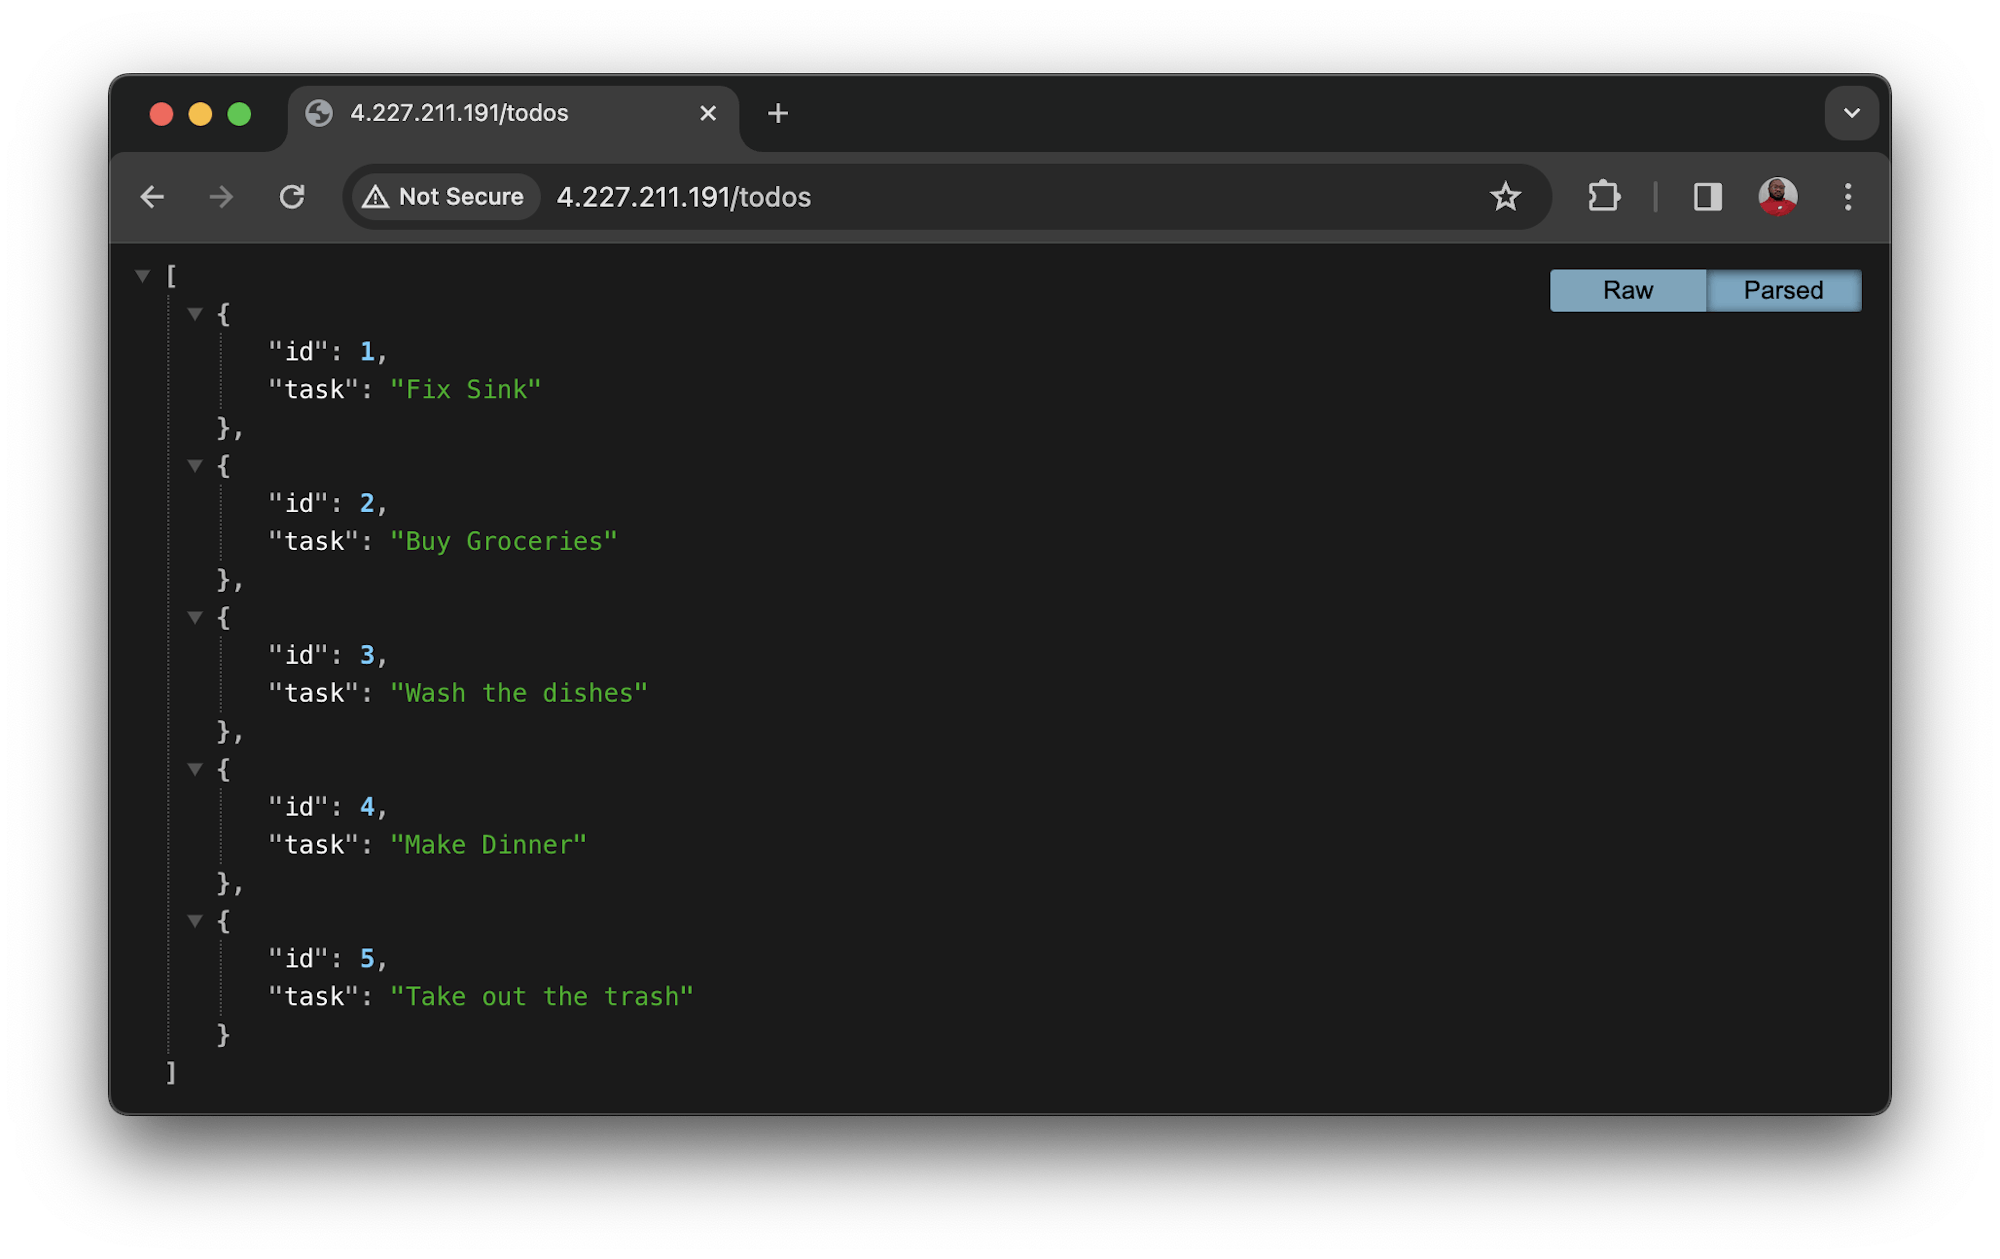Image resolution: width=2000 pixels, height=1259 pixels.
Task: Collapse the top-level JSON array triangle
Action: point(143,275)
